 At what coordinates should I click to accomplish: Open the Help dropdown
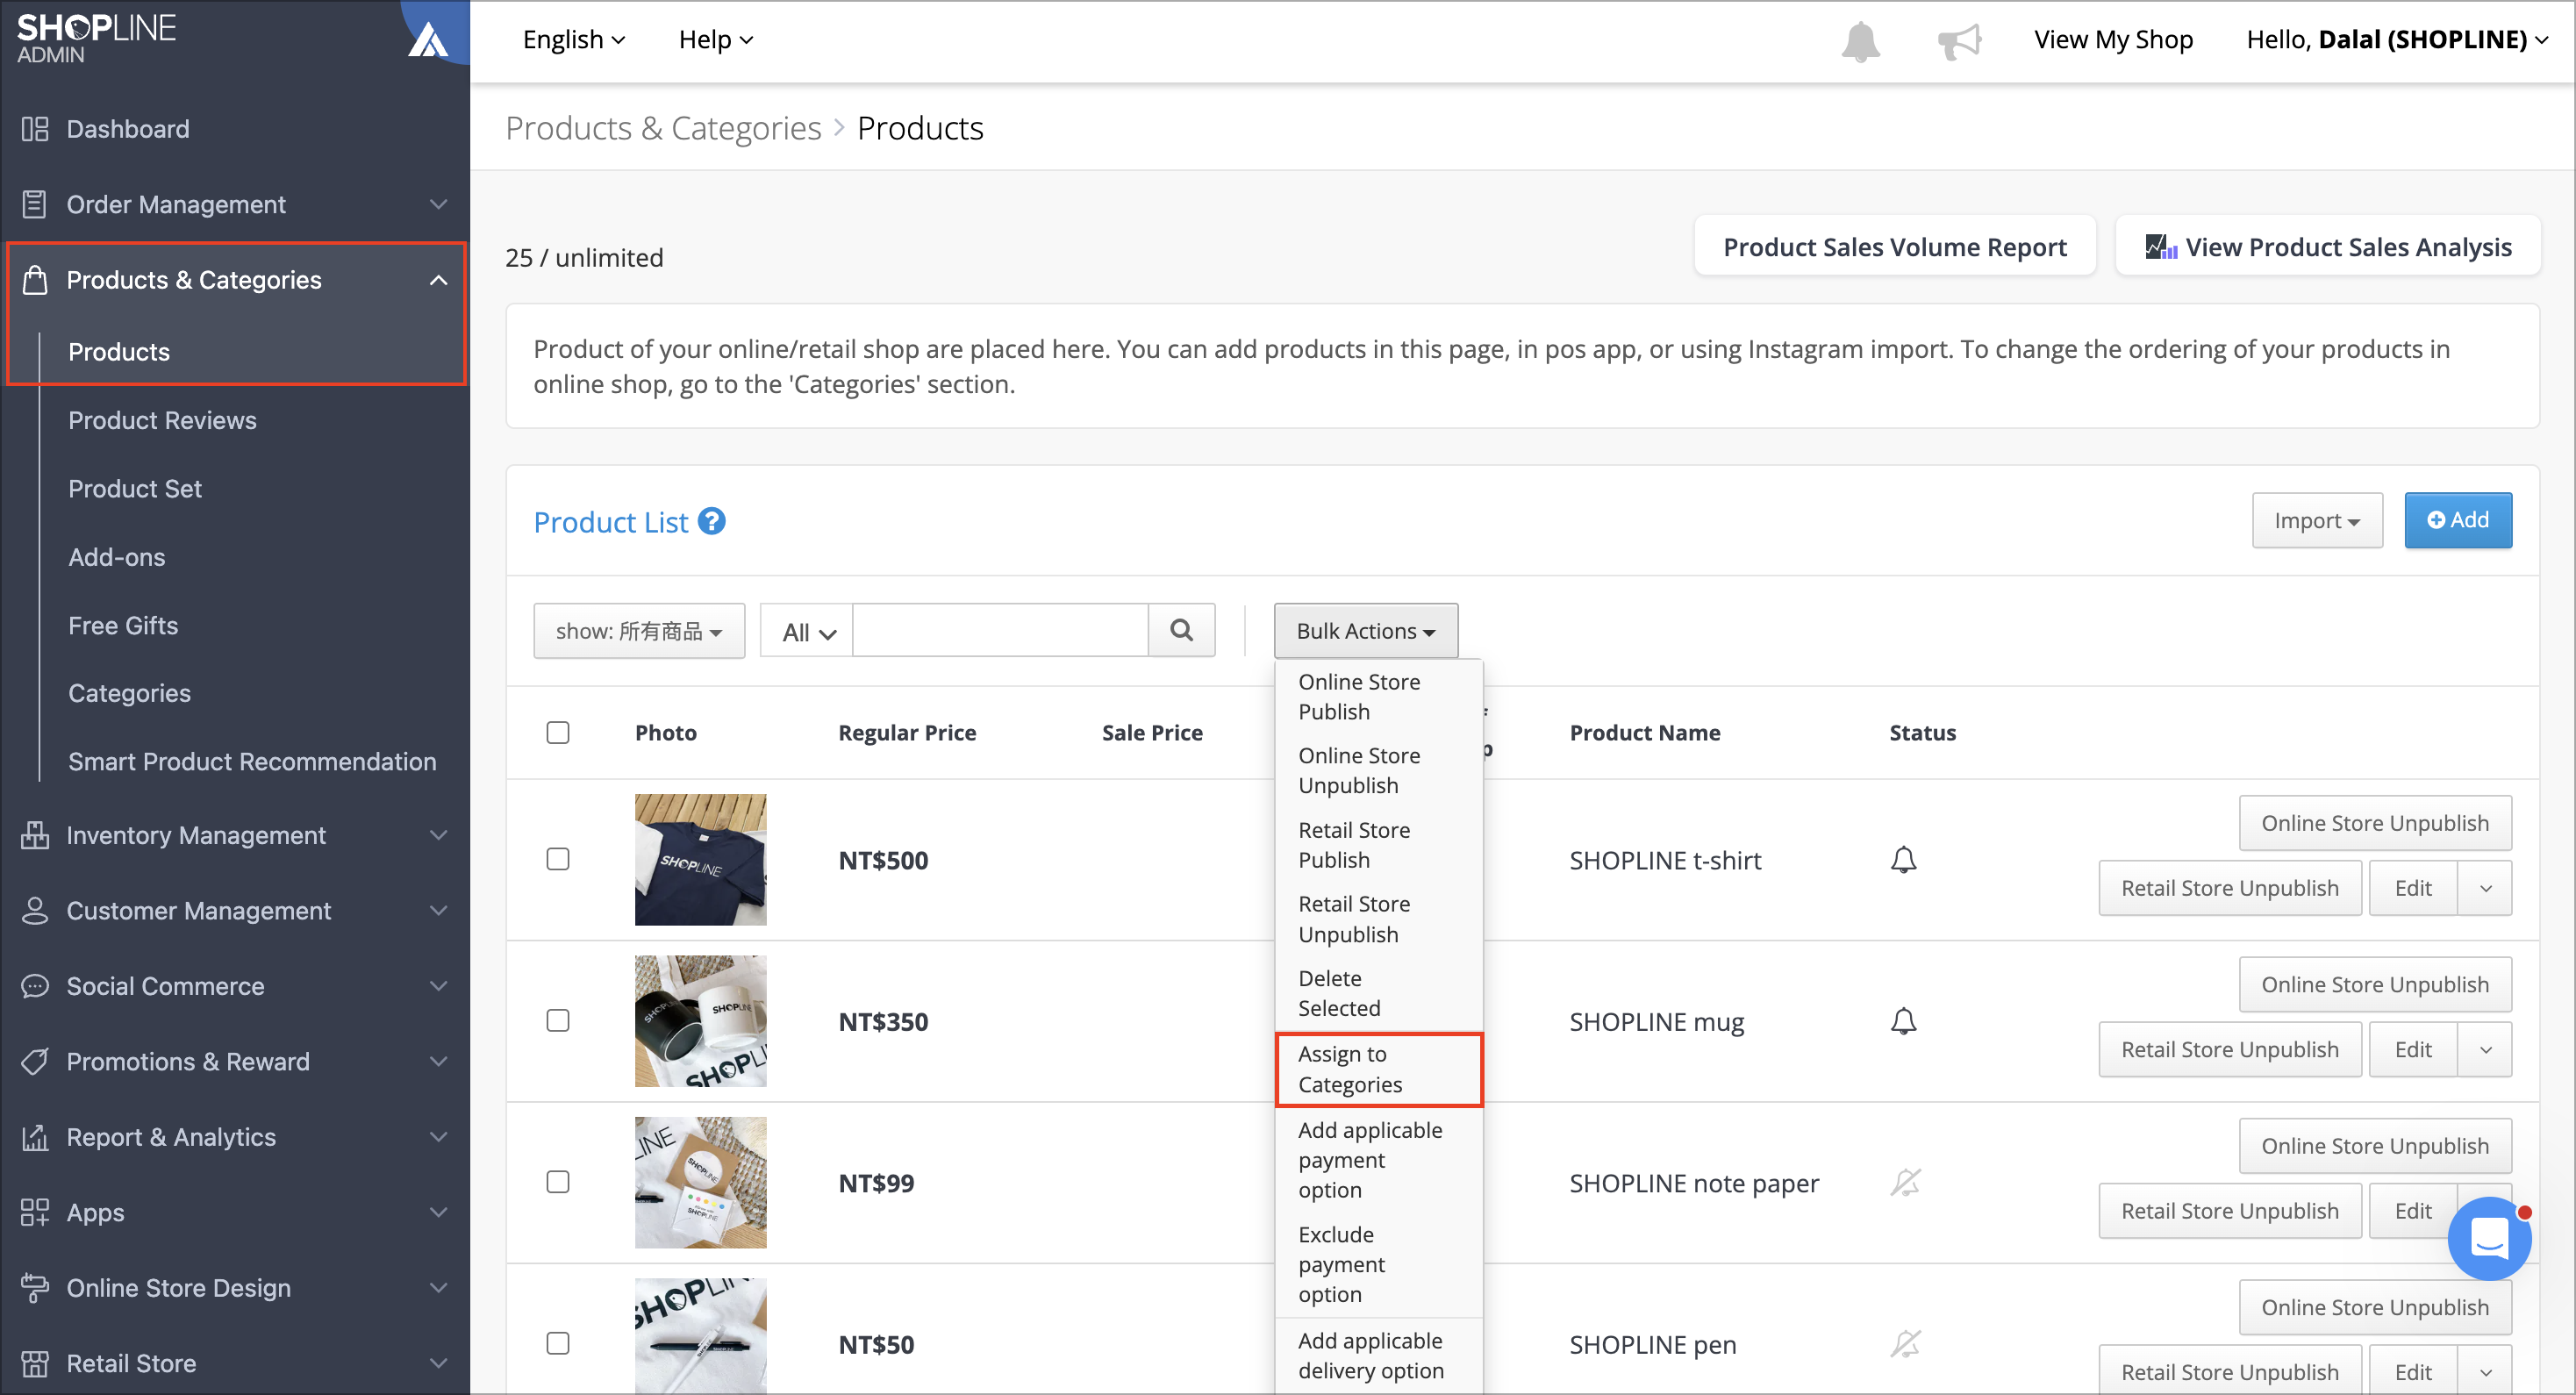716,40
